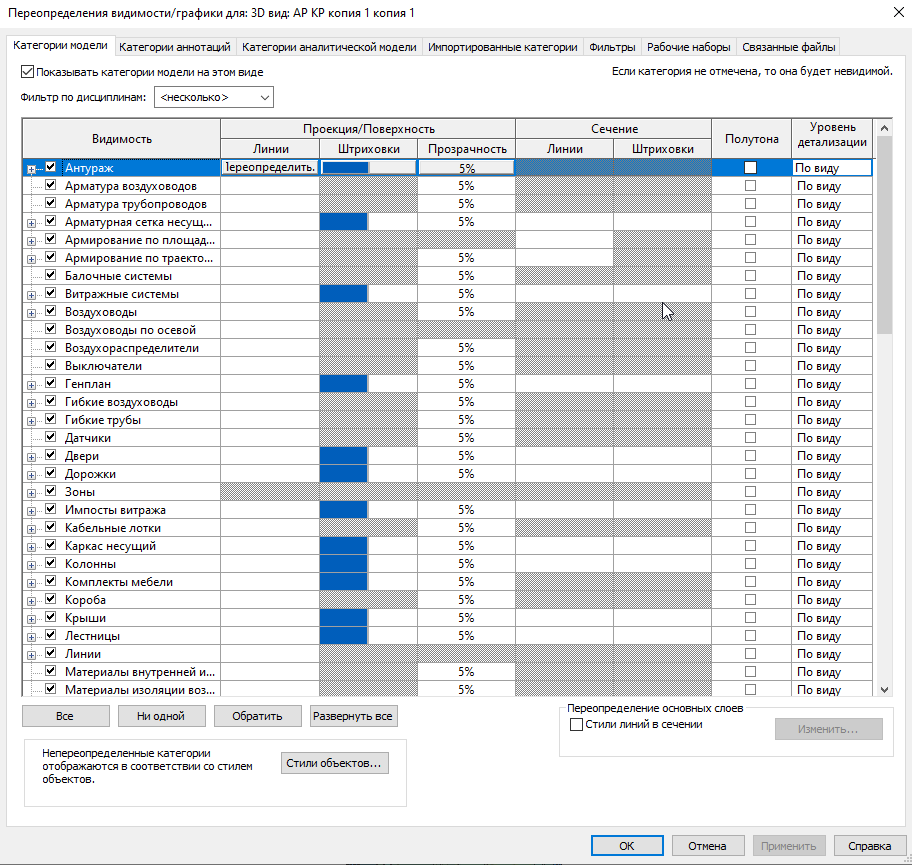912x865 pixels.
Task: Click the Отмена button
Action: (708, 846)
